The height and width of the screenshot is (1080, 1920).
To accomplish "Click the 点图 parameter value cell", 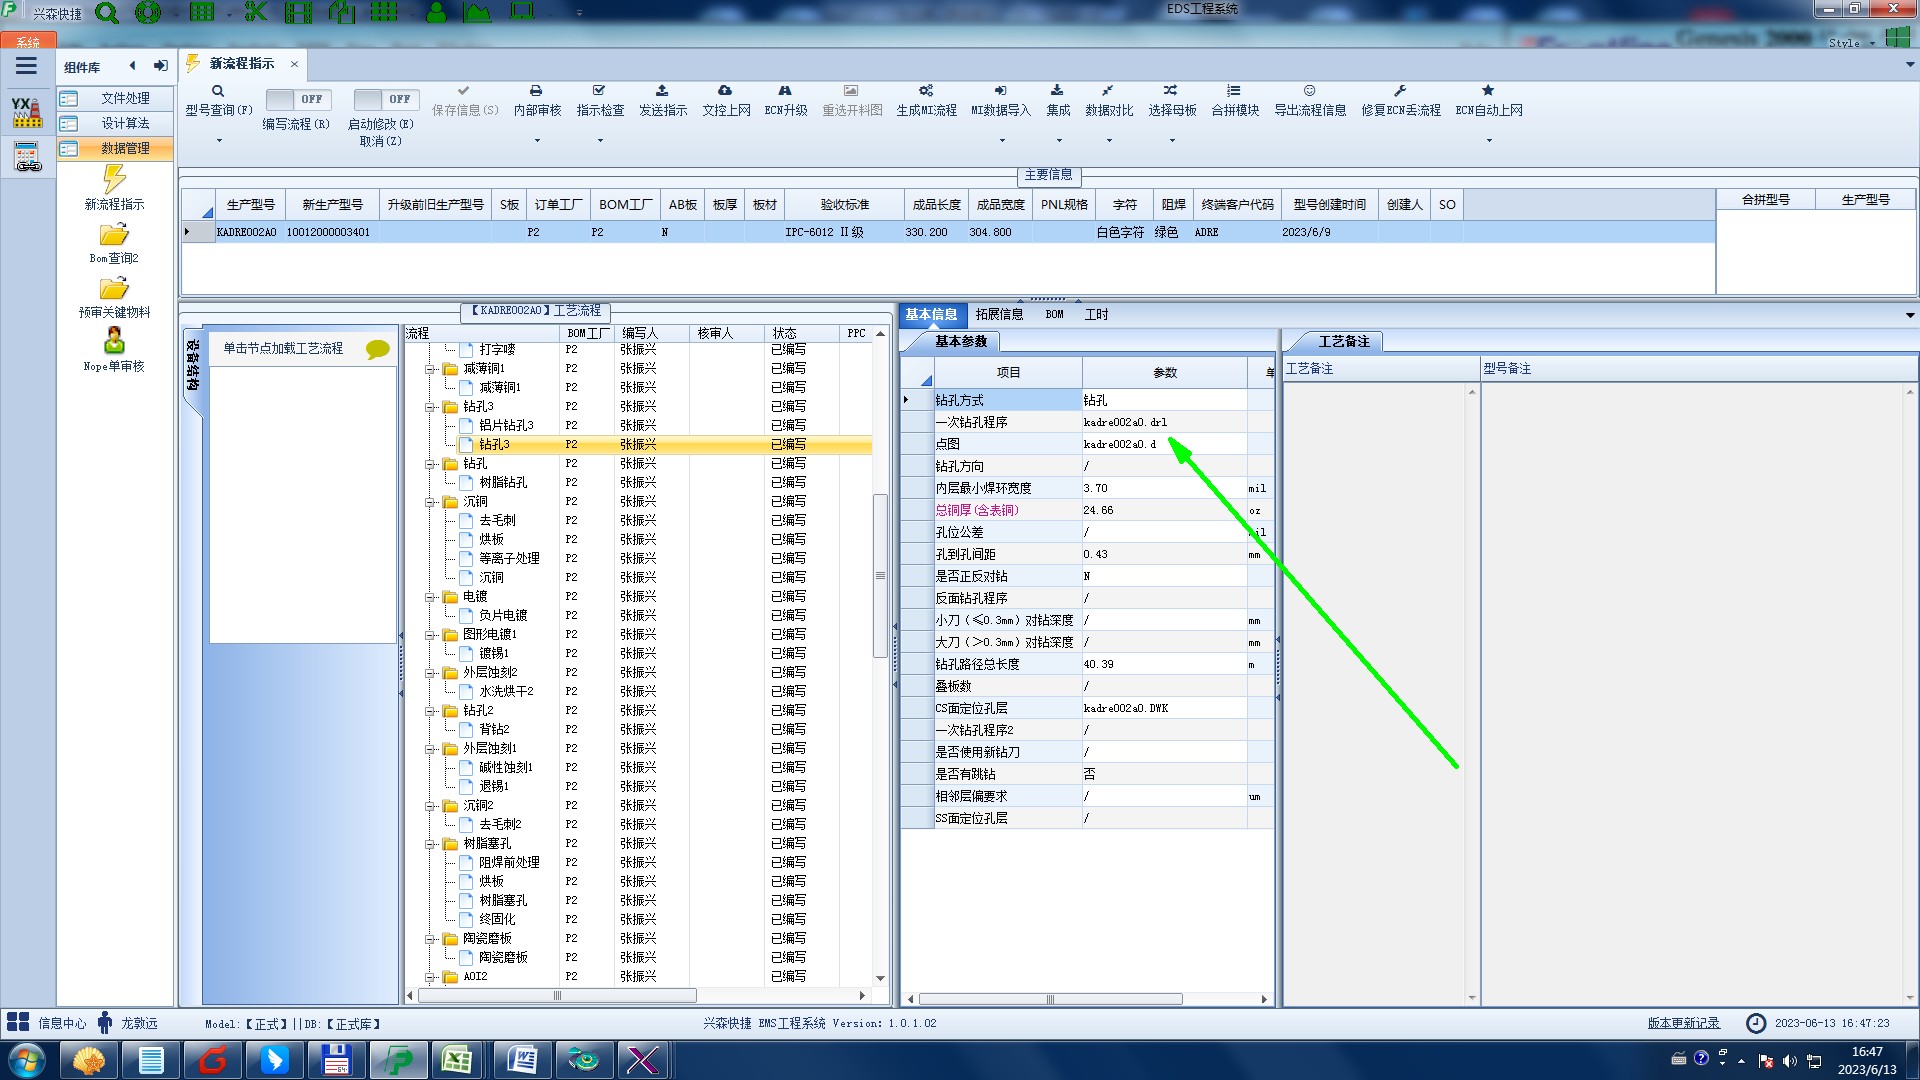I will [1164, 444].
